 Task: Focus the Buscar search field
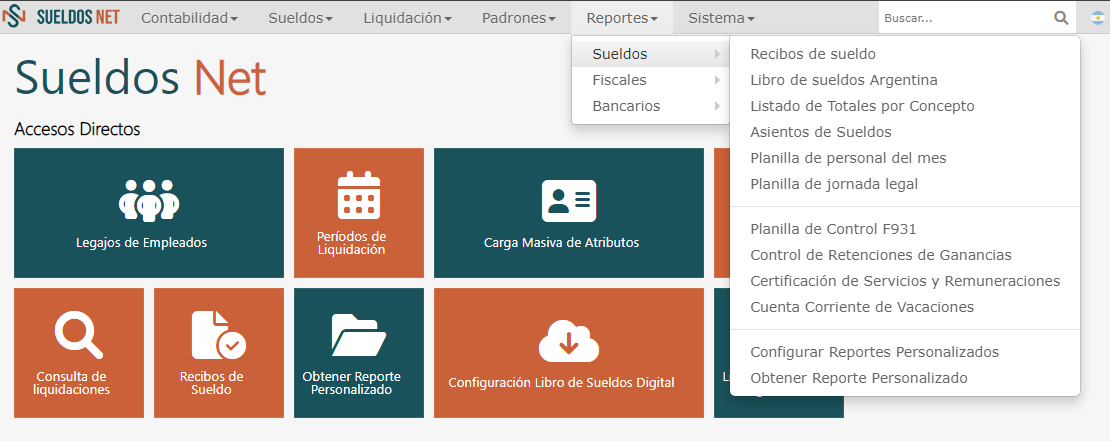pos(966,18)
